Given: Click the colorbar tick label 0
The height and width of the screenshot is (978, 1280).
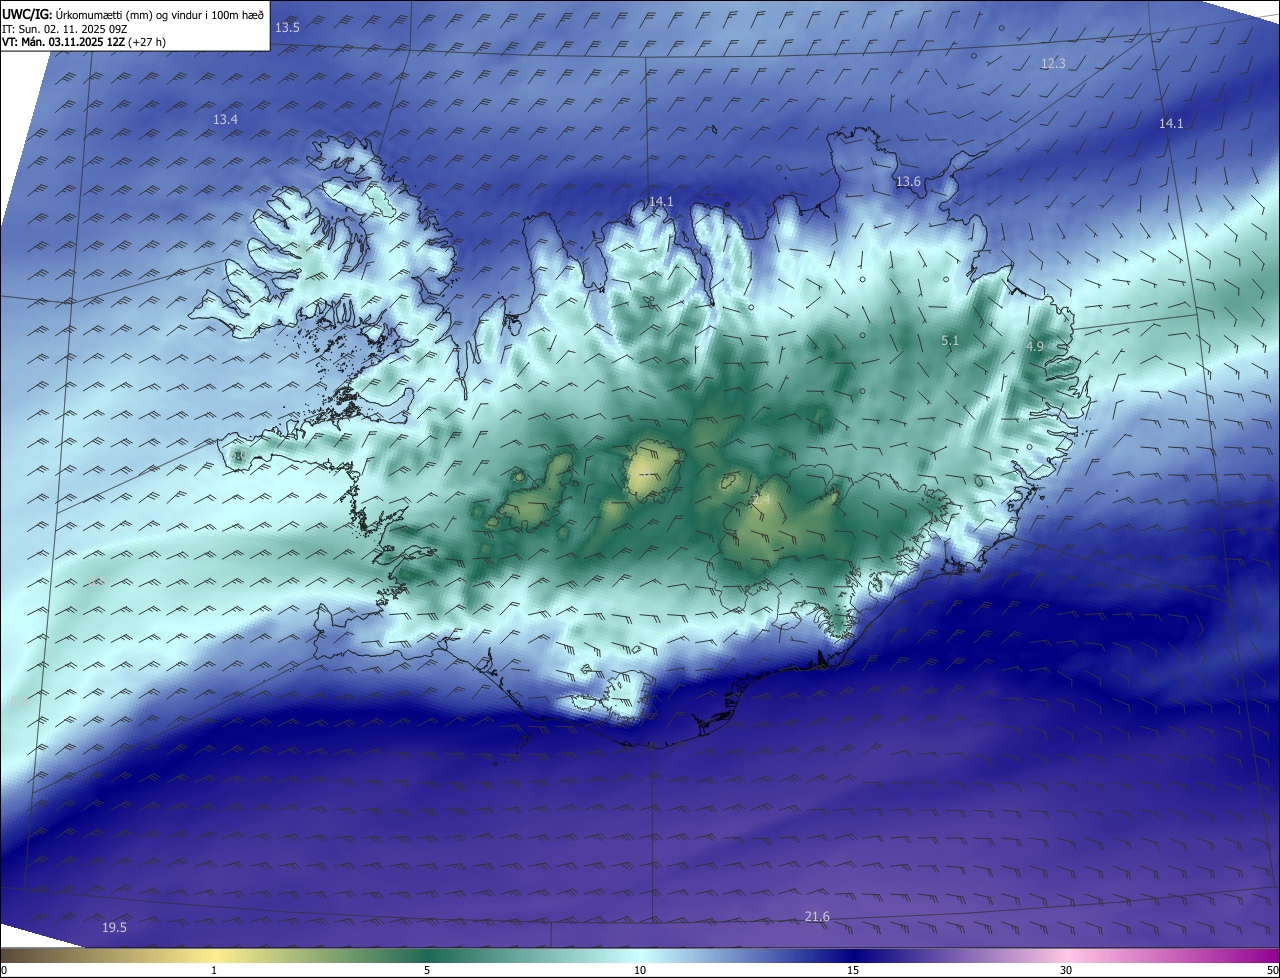Looking at the screenshot, I should click(x=4, y=970).
